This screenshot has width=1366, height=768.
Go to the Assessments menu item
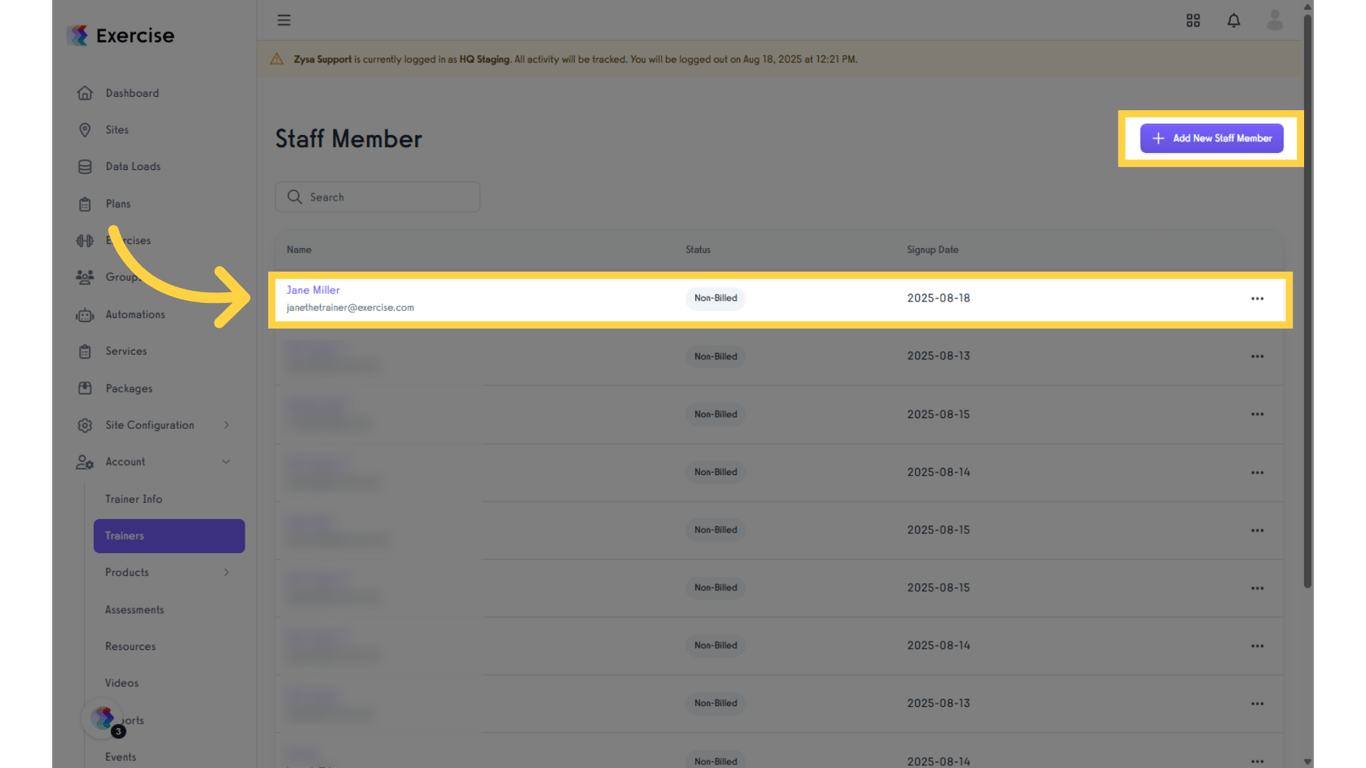coord(134,610)
